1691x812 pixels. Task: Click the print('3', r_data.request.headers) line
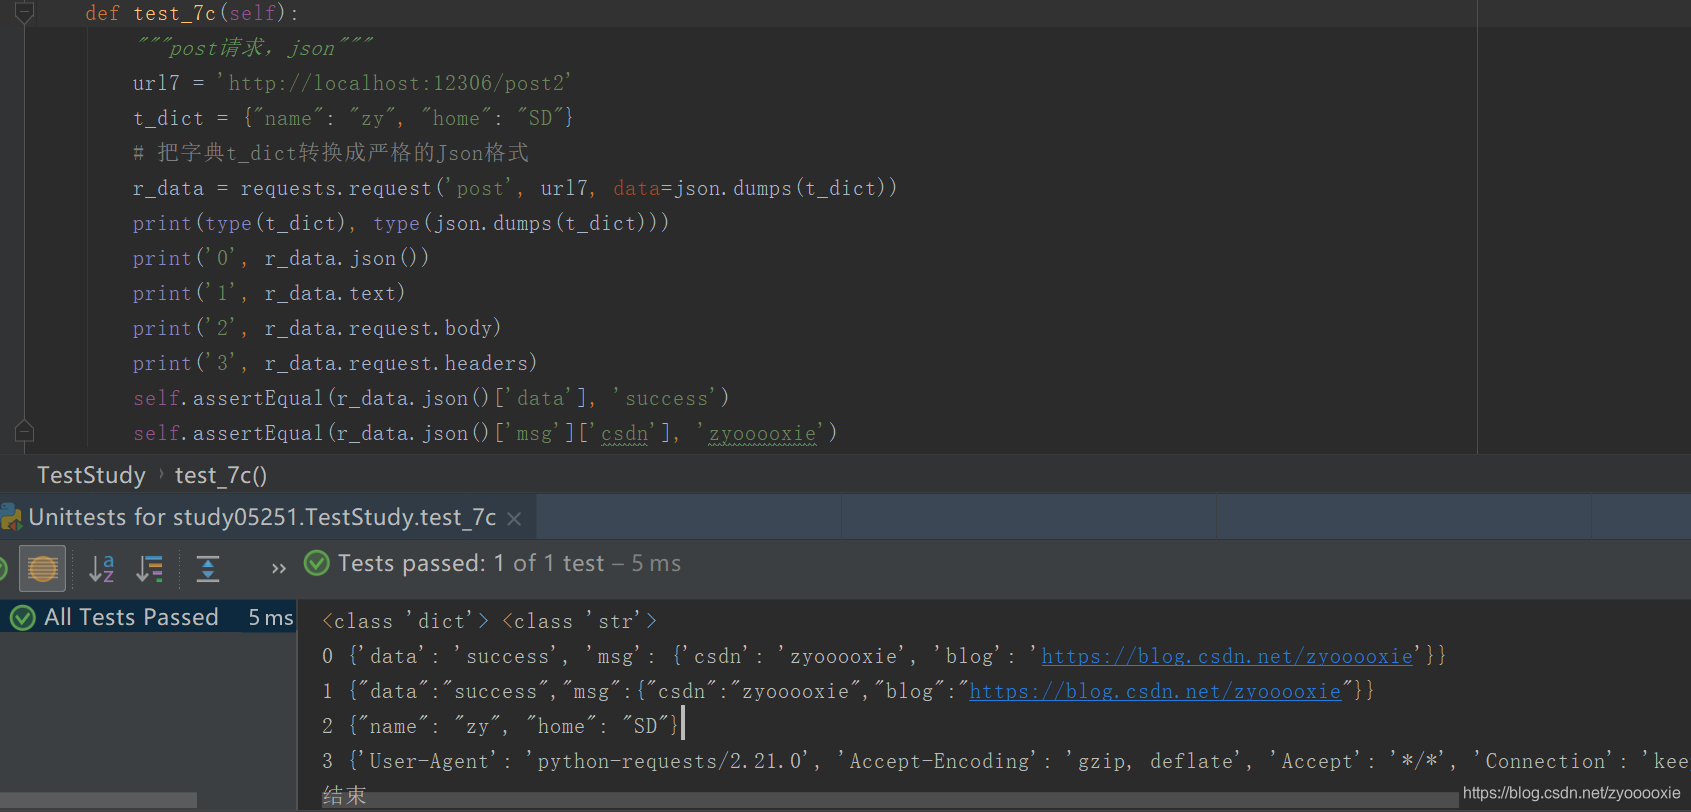pyautogui.click(x=335, y=363)
